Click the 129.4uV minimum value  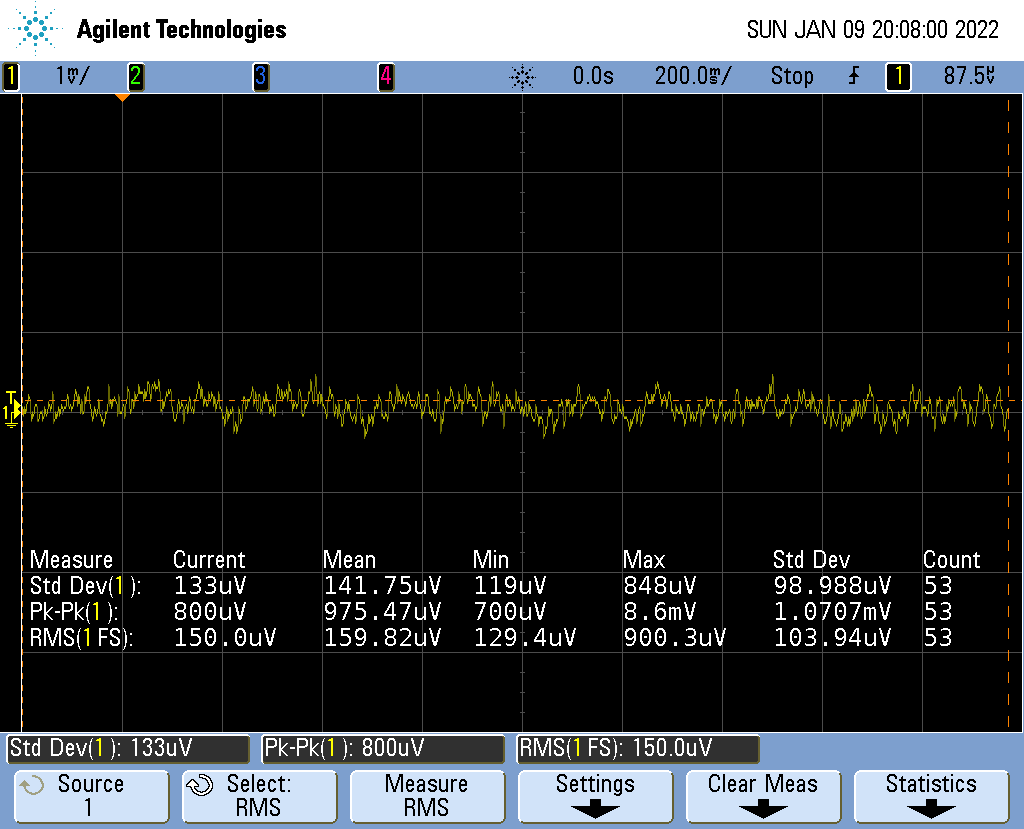click(525, 638)
